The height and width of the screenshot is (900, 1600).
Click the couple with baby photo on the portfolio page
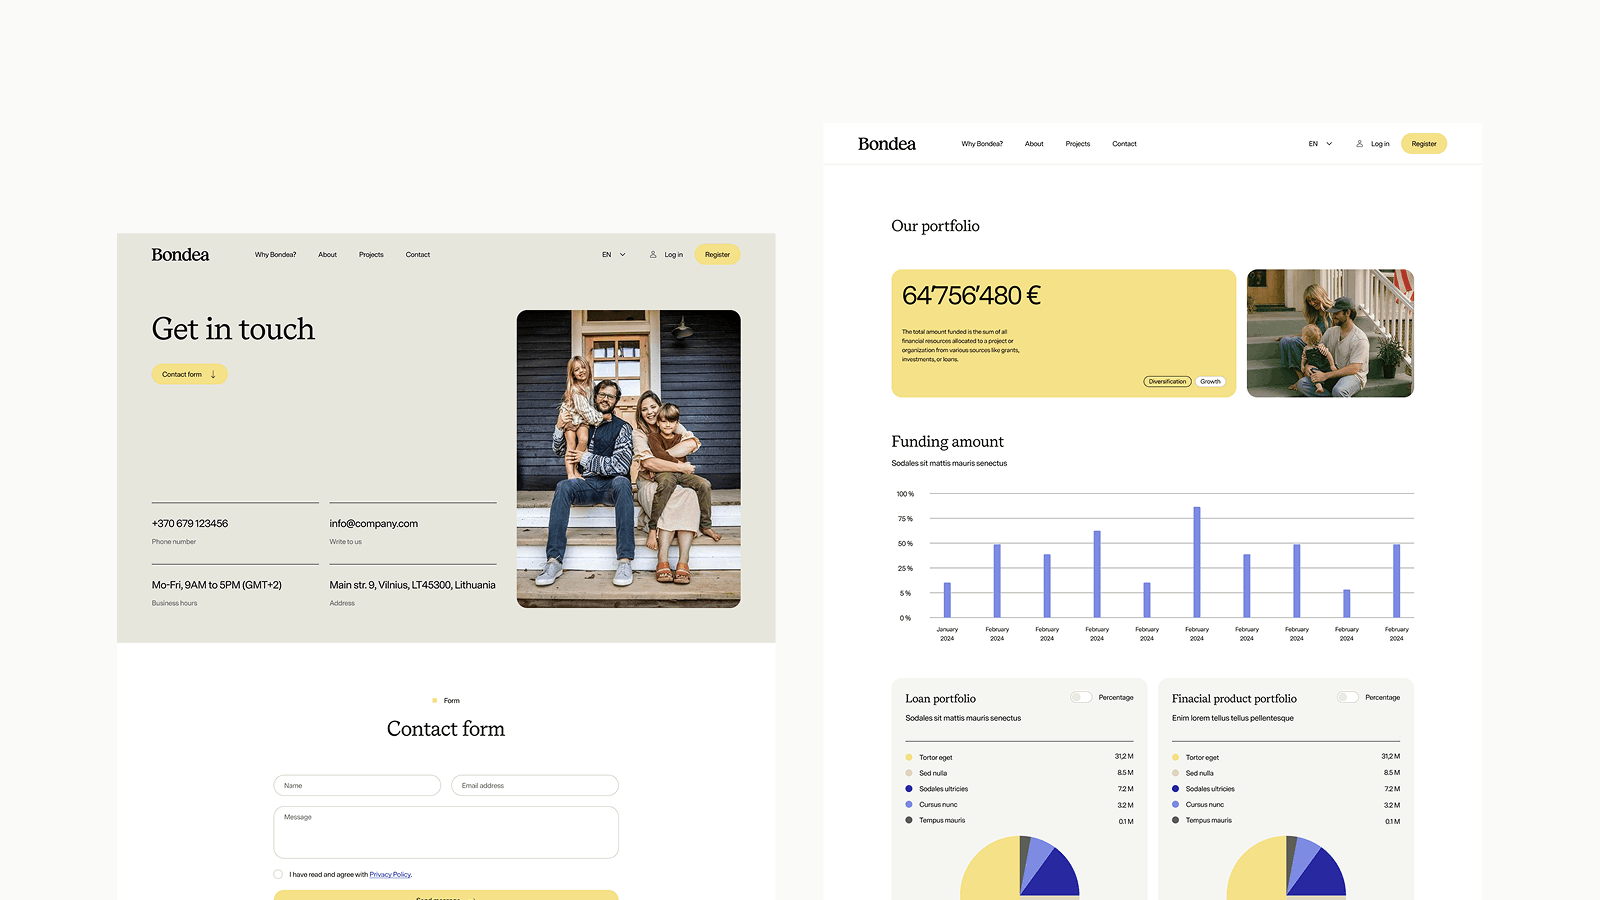coord(1330,333)
